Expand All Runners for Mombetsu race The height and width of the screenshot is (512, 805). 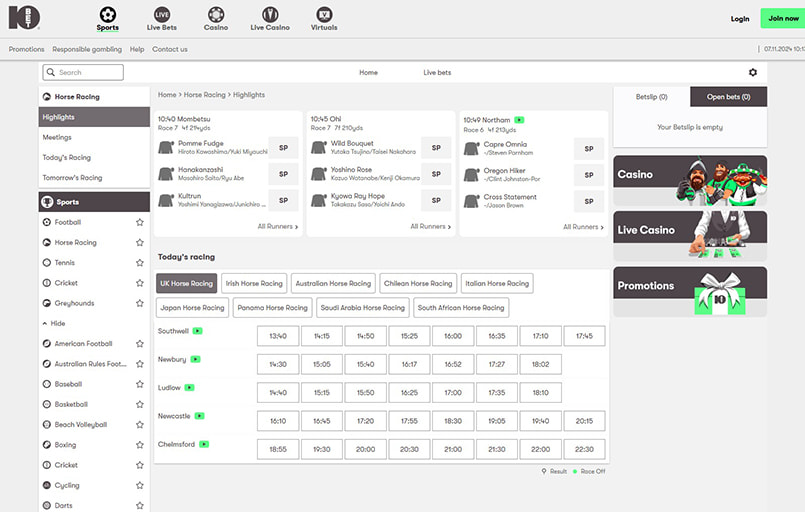click(x=277, y=227)
